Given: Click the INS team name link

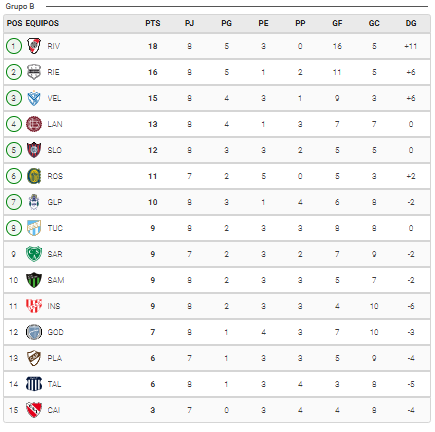Looking at the screenshot, I should [54, 306].
